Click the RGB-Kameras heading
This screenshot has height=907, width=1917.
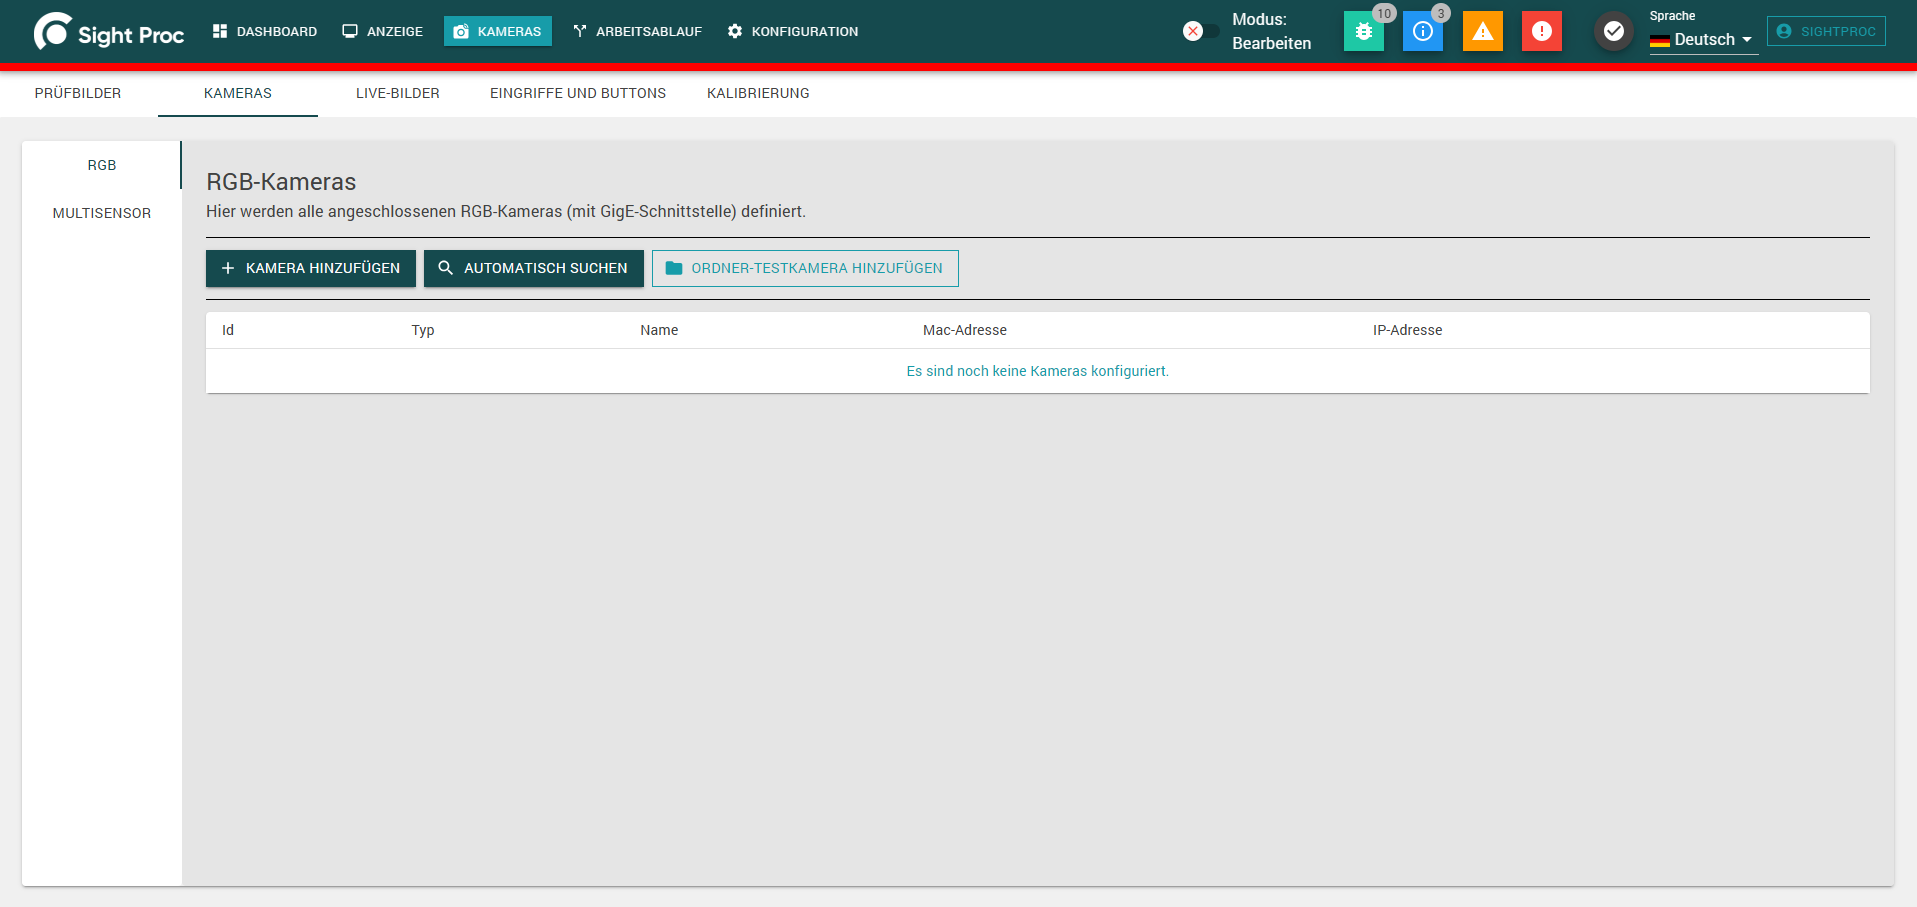(x=281, y=182)
